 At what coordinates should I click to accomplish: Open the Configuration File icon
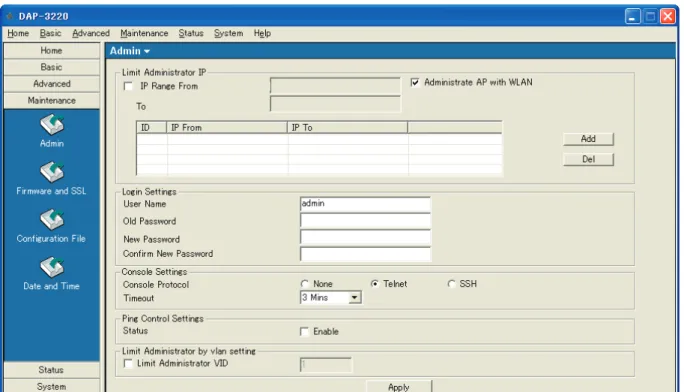point(52,220)
